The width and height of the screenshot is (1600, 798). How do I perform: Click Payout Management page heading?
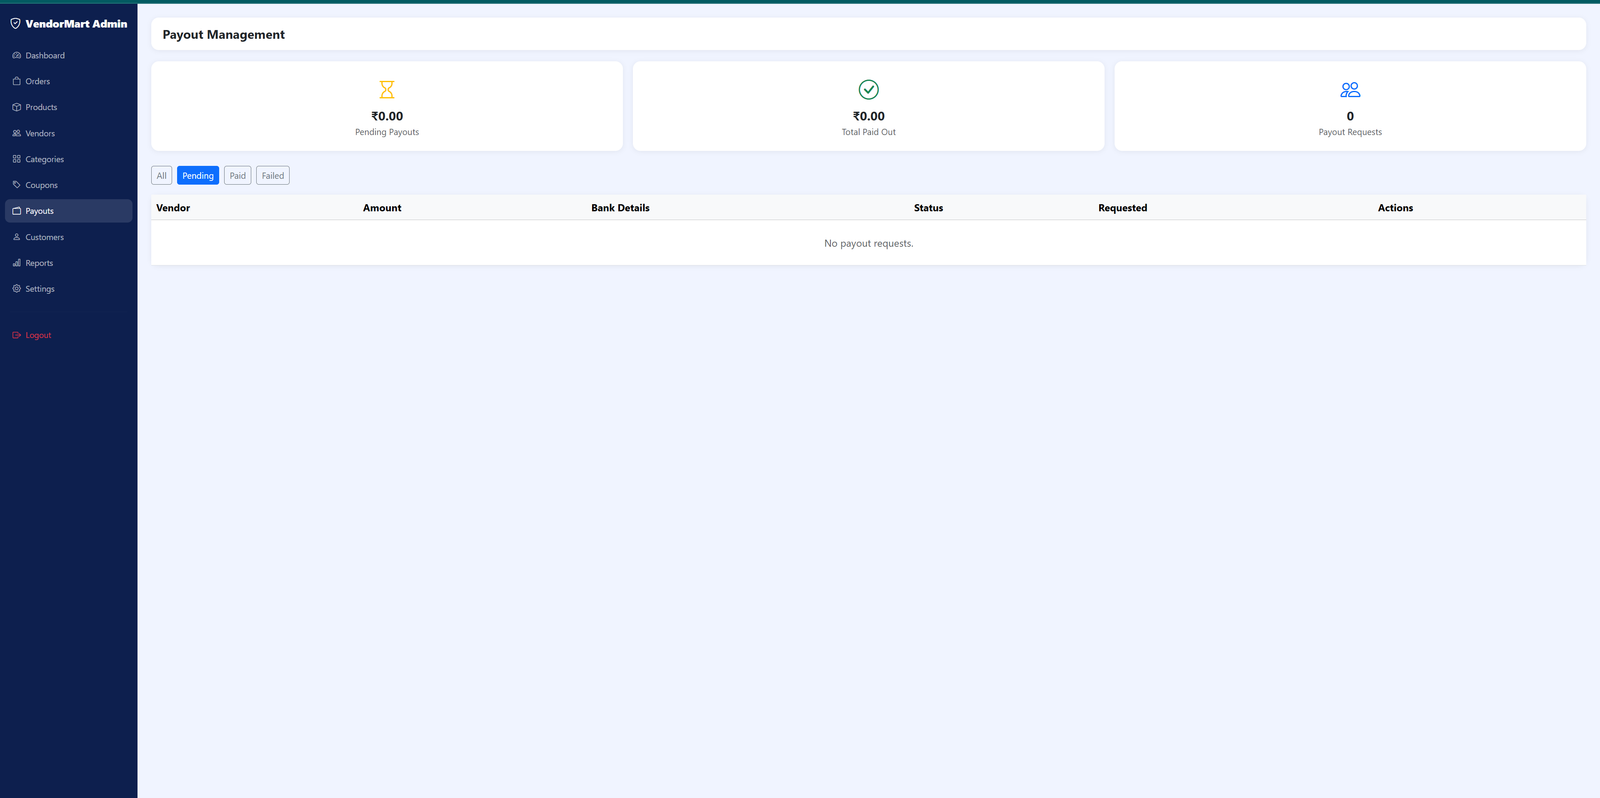tap(224, 34)
